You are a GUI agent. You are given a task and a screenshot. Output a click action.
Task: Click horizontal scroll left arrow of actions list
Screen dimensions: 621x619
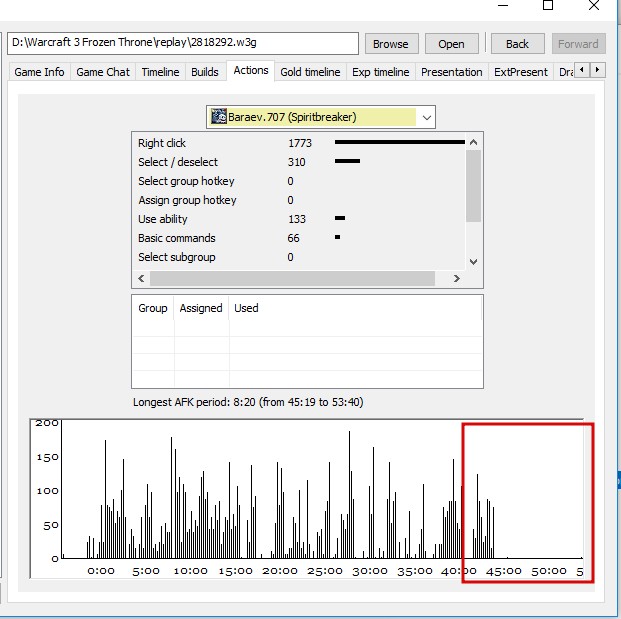click(141, 278)
